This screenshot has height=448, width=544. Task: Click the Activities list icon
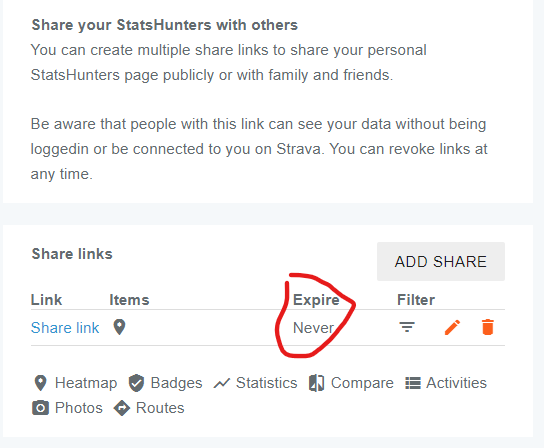point(413,383)
